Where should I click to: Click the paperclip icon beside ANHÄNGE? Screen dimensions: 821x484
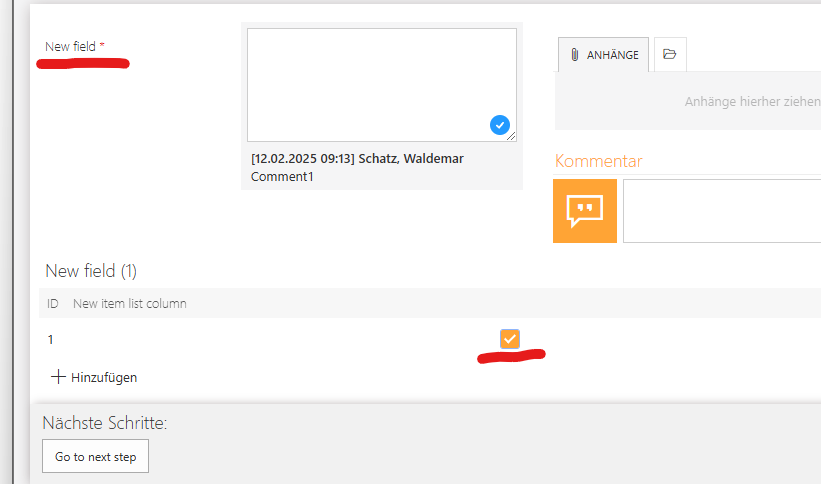pos(574,55)
